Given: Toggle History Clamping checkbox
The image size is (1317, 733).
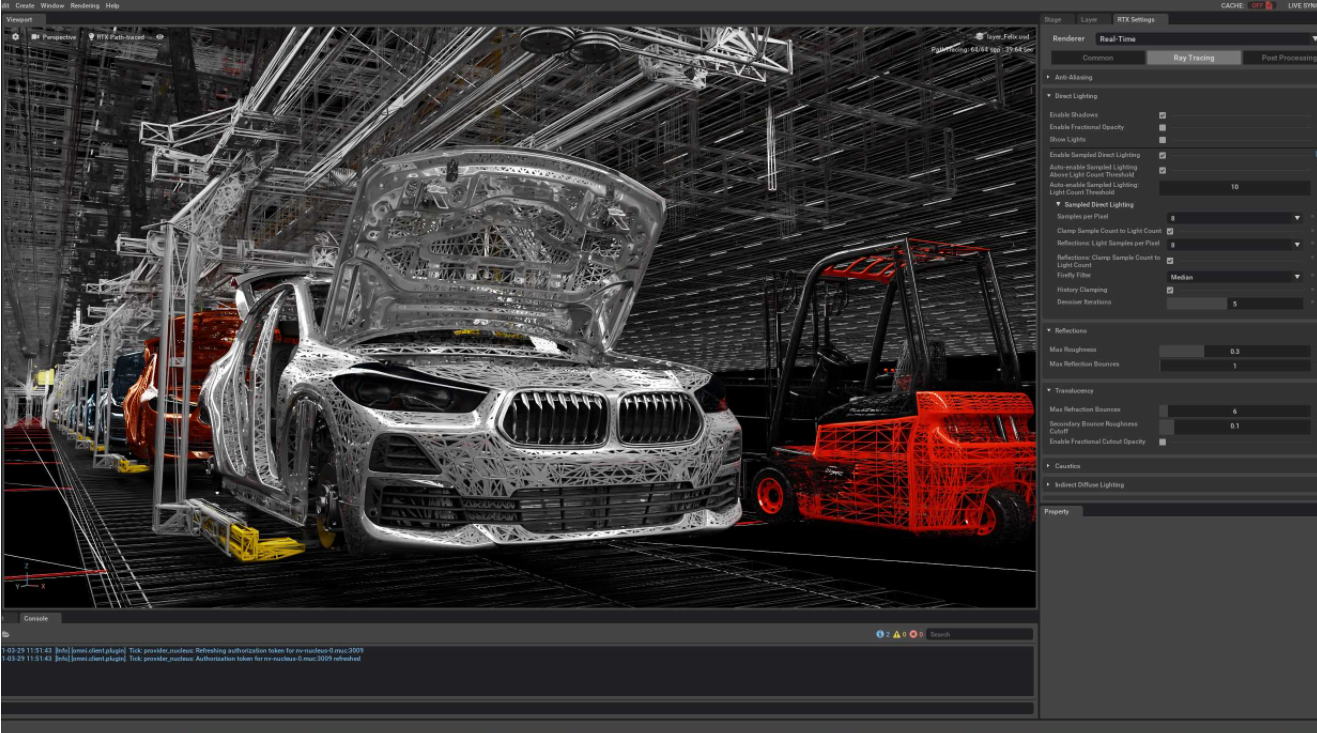Looking at the screenshot, I should click(x=1170, y=290).
